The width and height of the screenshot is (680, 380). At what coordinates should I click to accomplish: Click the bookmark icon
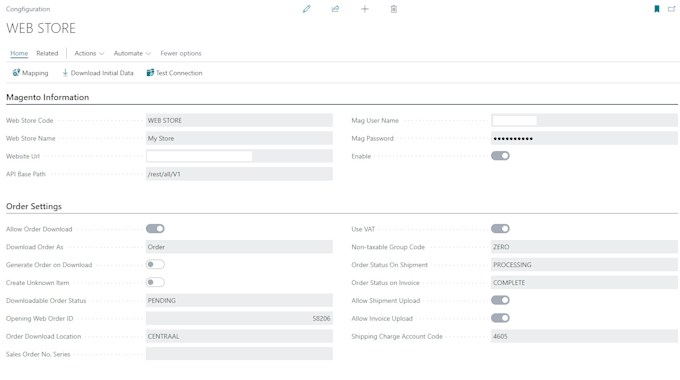point(657,9)
